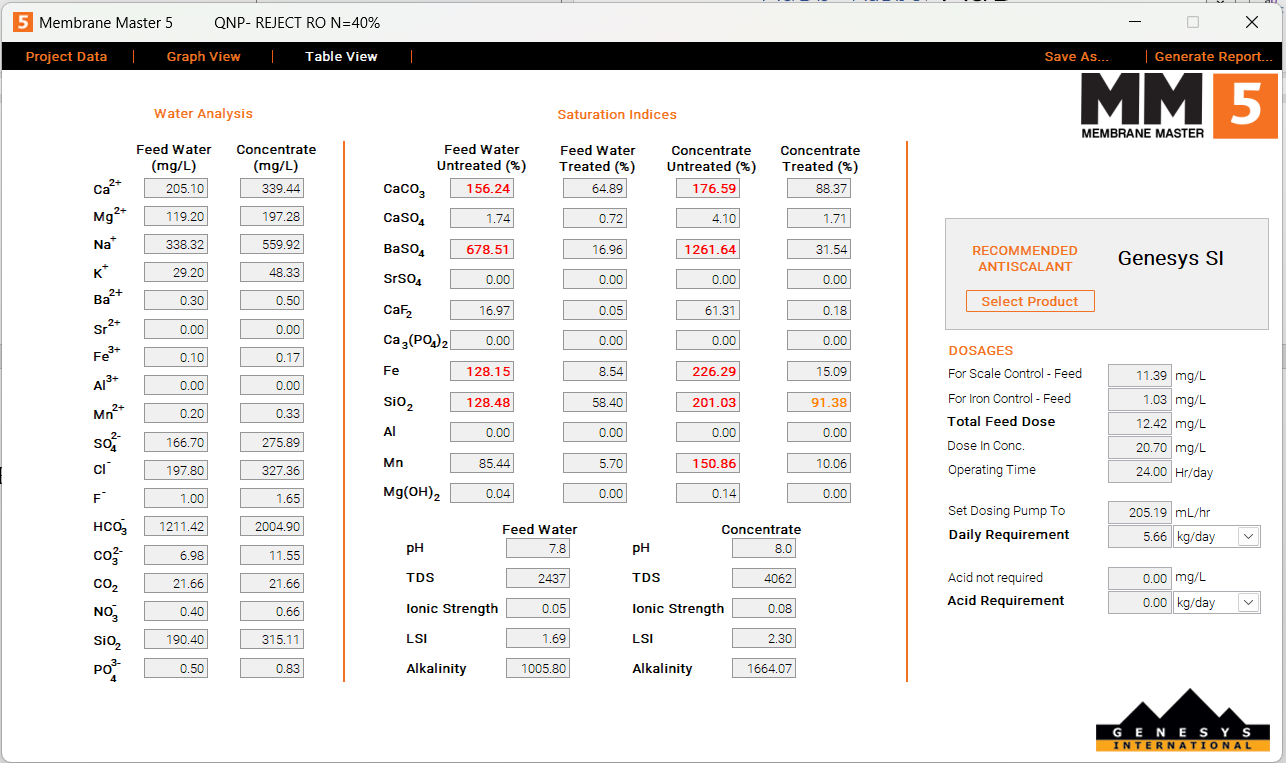Click the Na feed water value 338.32
1286x763 pixels.
pos(176,244)
